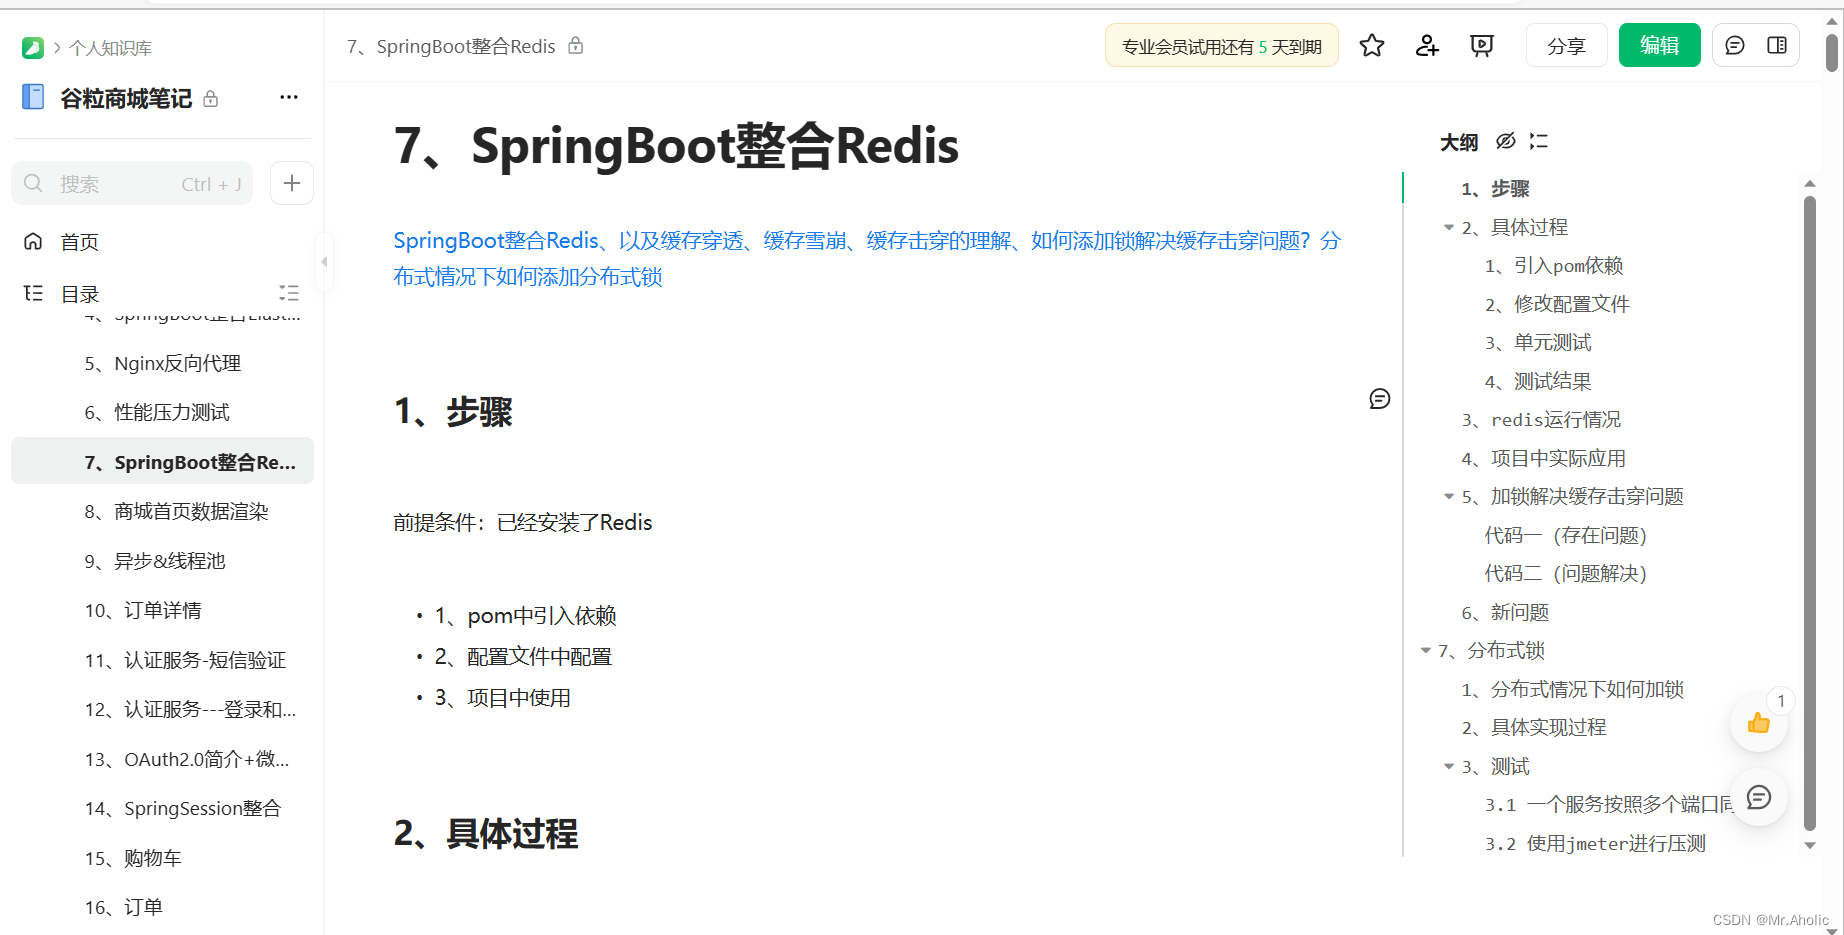Click the thumbs up reaction
1844x935 pixels.
tap(1758, 723)
